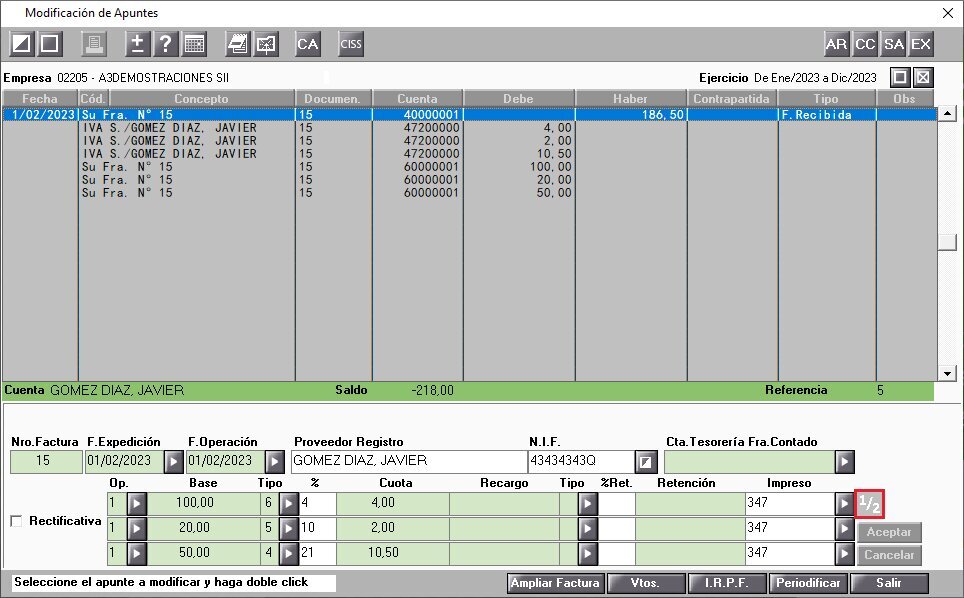Image resolution: width=964 pixels, height=598 pixels.
Task: Click the table scrollbar thumb
Action: [x=947, y=242]
